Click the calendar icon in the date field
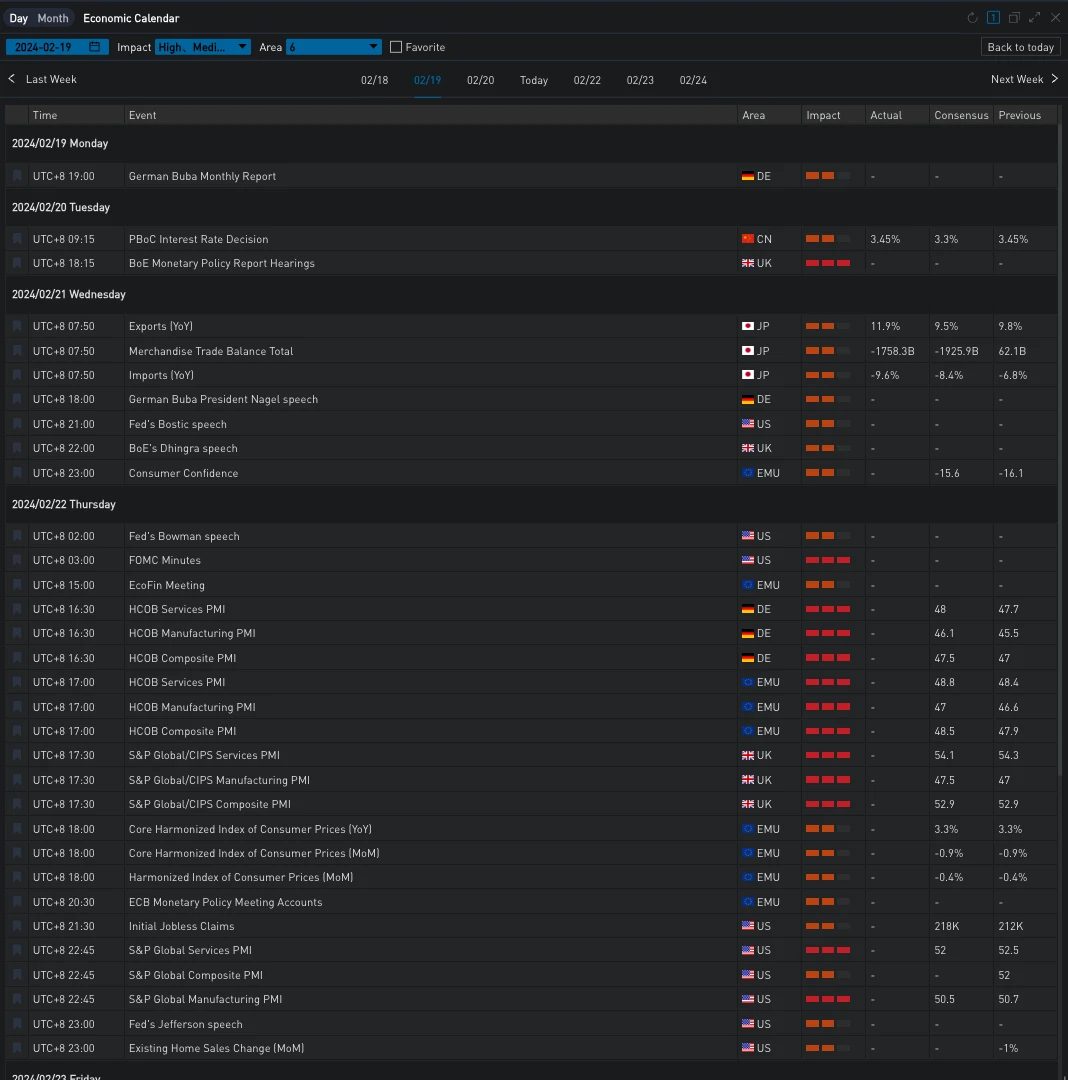Screen dimensions: 1068x1080 95,47
